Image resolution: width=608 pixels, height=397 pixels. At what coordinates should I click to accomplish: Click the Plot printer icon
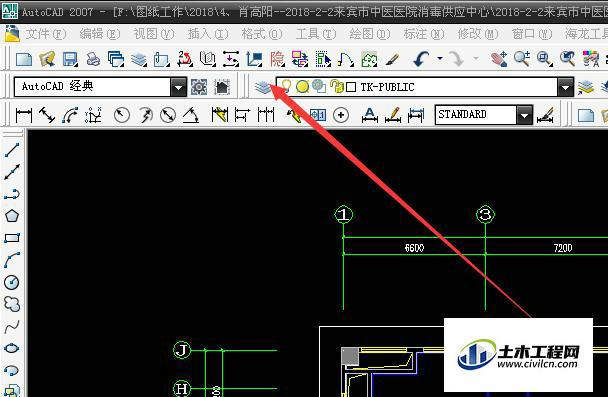point(93,59)
